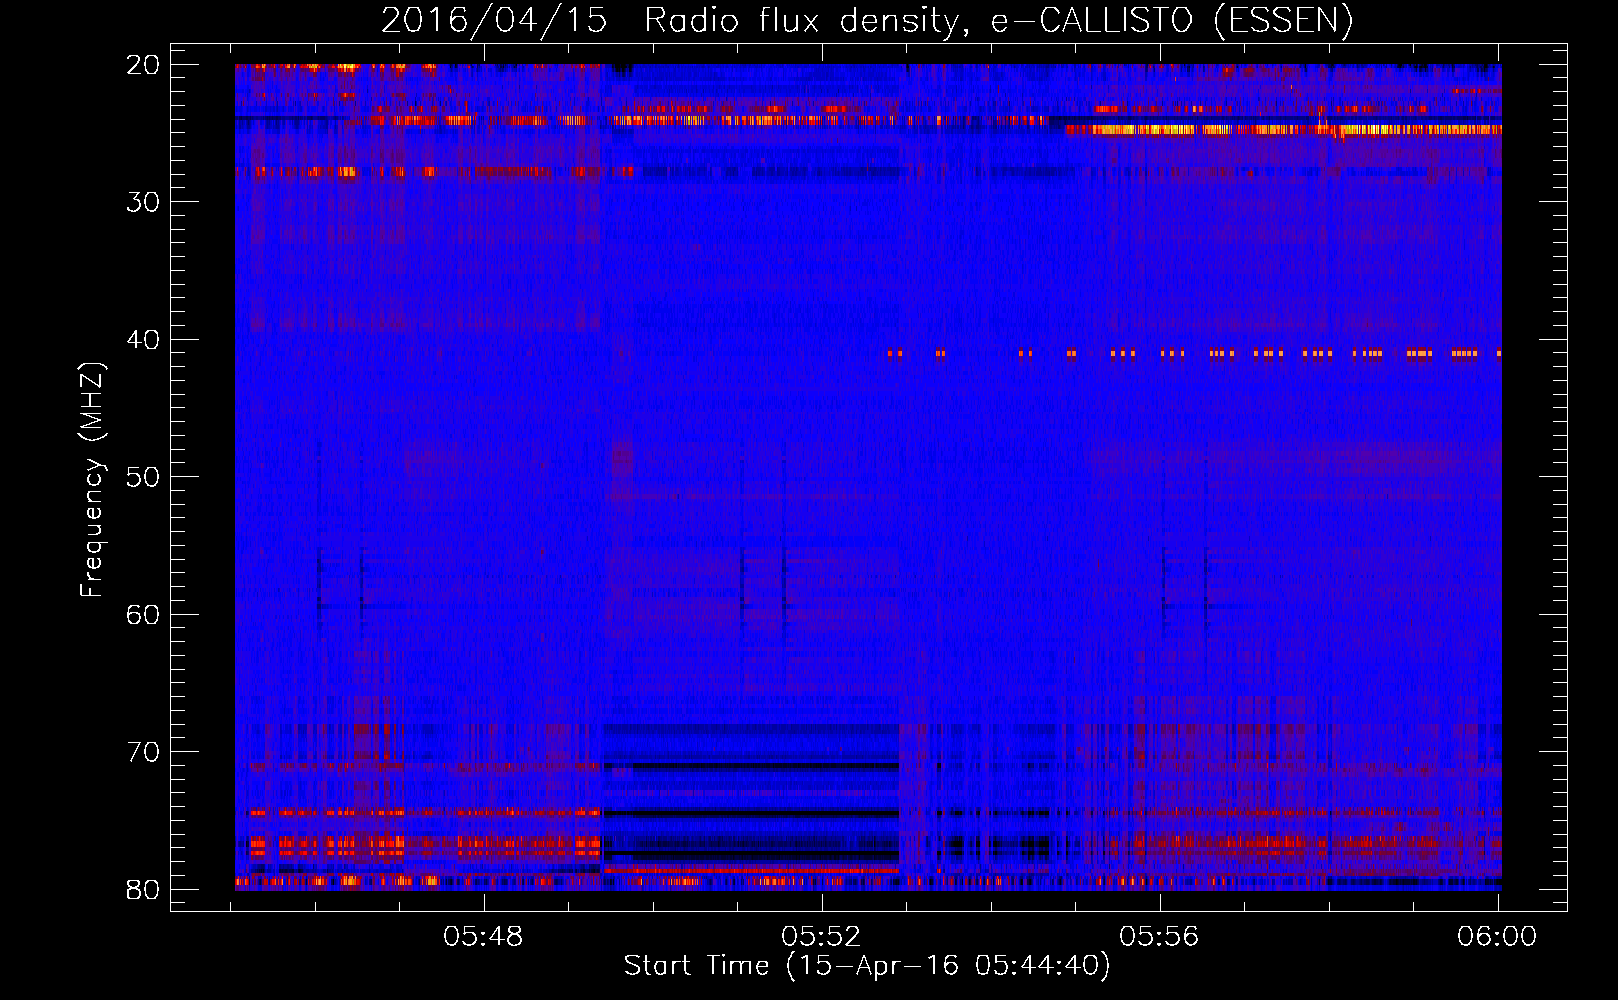Image resolution: width=1618 pixels, height=1000 pixels.
Task: Click the 'Start Time (15-Apr-16 05:44:40)' axis label
Action: 867,966
